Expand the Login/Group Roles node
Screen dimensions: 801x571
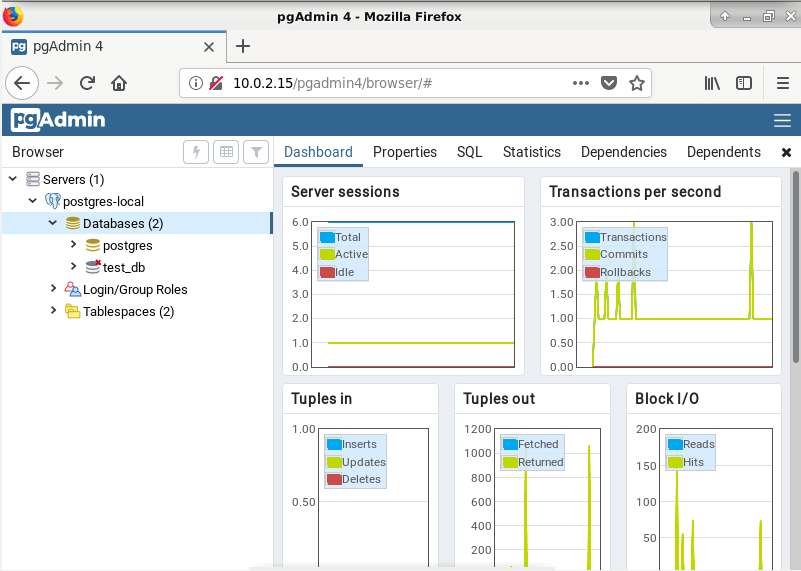[53, 289]
